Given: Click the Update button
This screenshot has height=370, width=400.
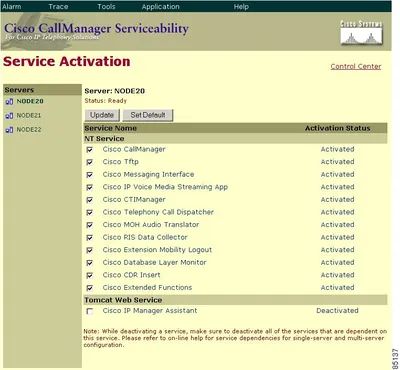Looking at the screenshot, I should (102, 115).
